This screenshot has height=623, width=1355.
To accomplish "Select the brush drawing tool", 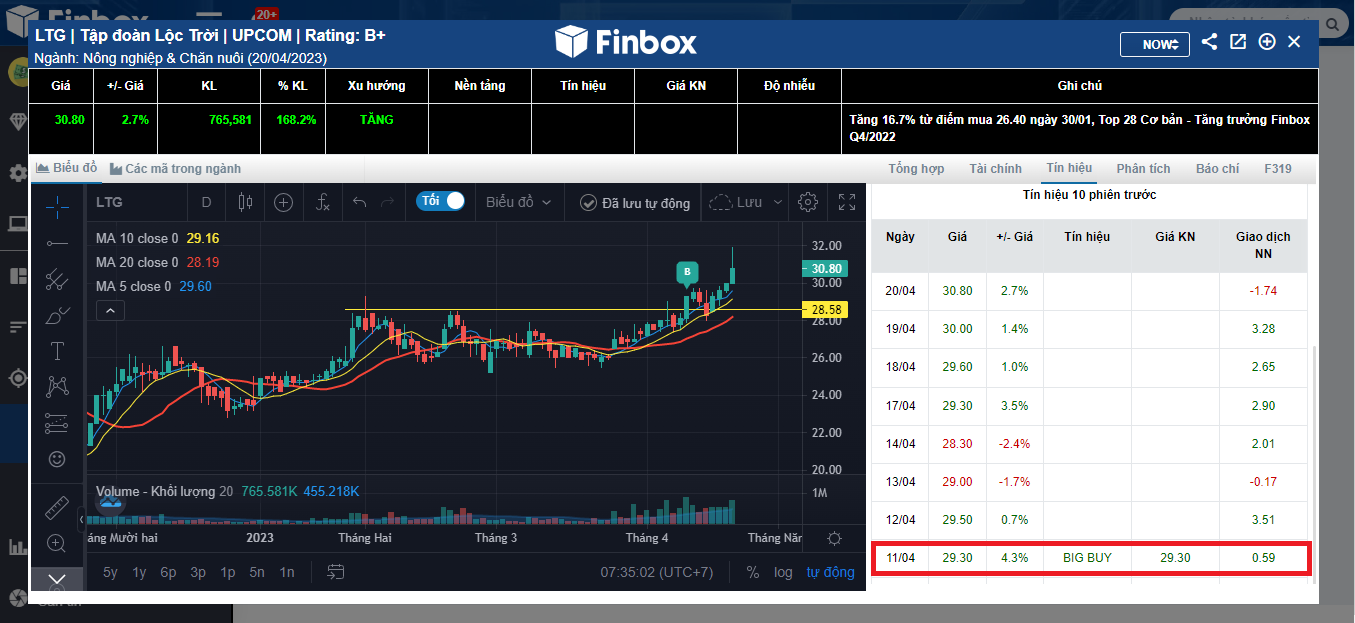I will 57,315.
